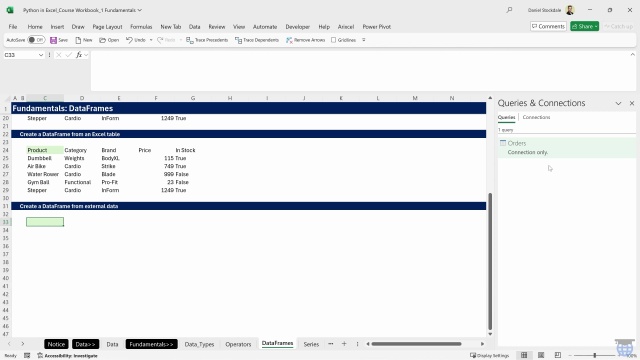This screenshot has height=360, width=640.
Task: Switch to Page Break Preview view icon
Action: point(558,355)
